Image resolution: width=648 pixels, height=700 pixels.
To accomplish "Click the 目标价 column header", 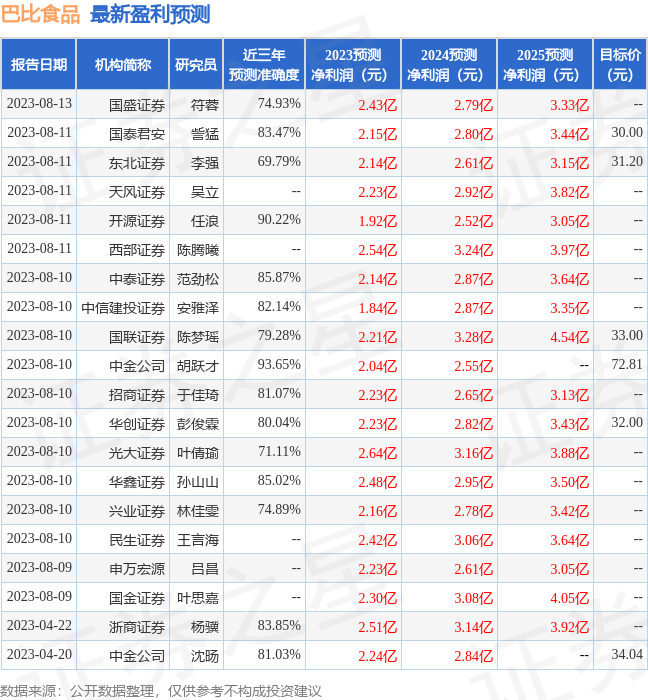I will (620, 65).
